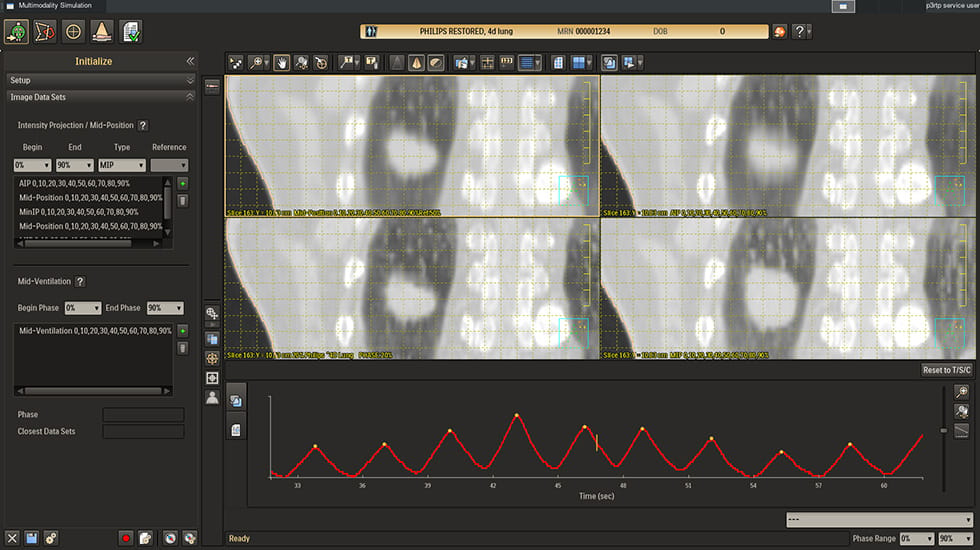This screenshot has height=550, width=980.
Task: Select first Mid-Position data set row
Action: (89, 198)
